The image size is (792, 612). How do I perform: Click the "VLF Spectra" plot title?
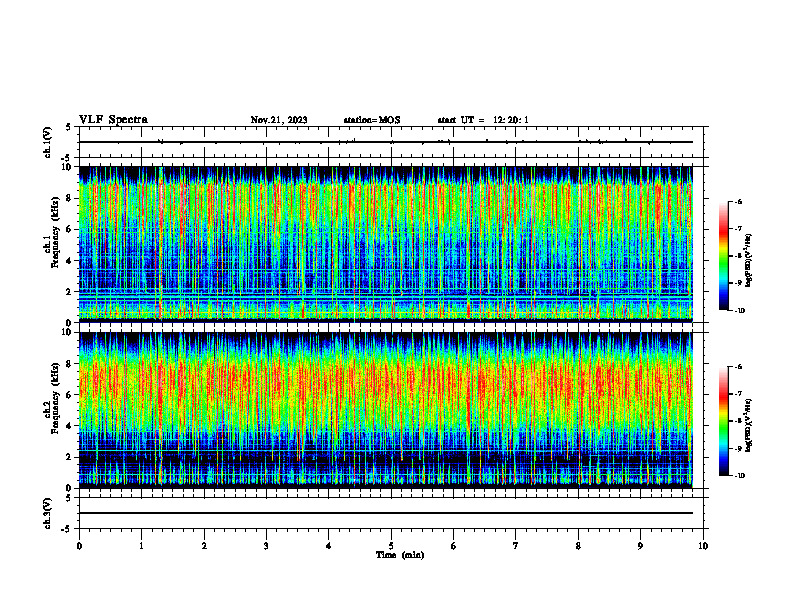(x=113, y=120)
